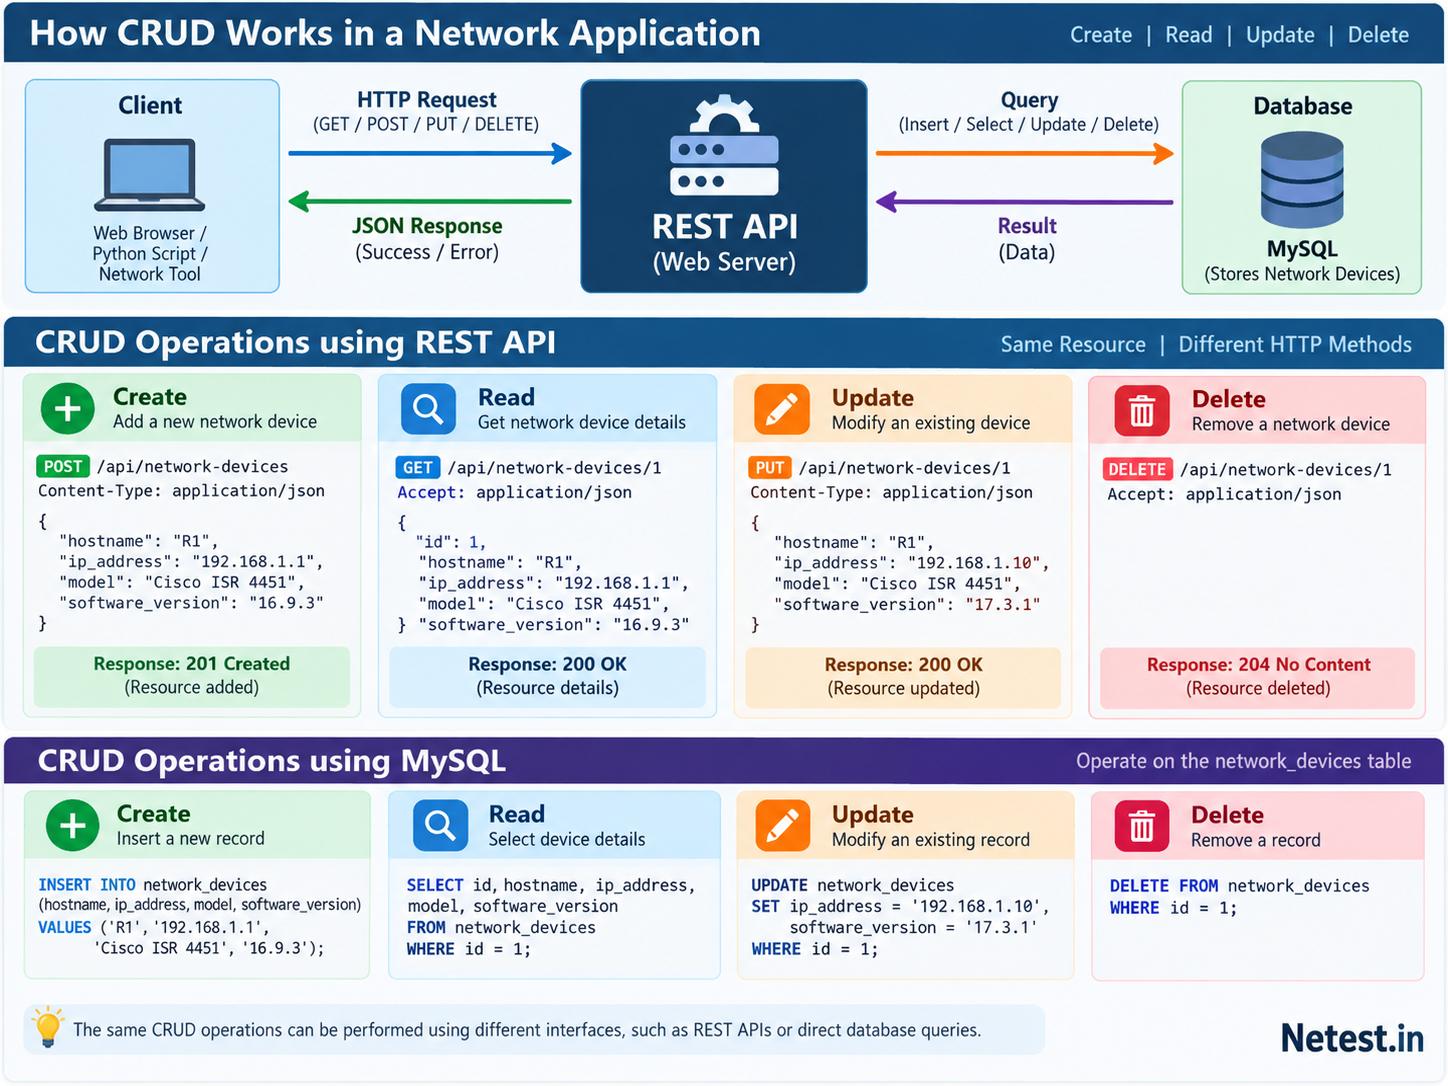Click the Client heading
Image resolution: width=1448 pixels, height=1086 pixels.
click(150, 106)
